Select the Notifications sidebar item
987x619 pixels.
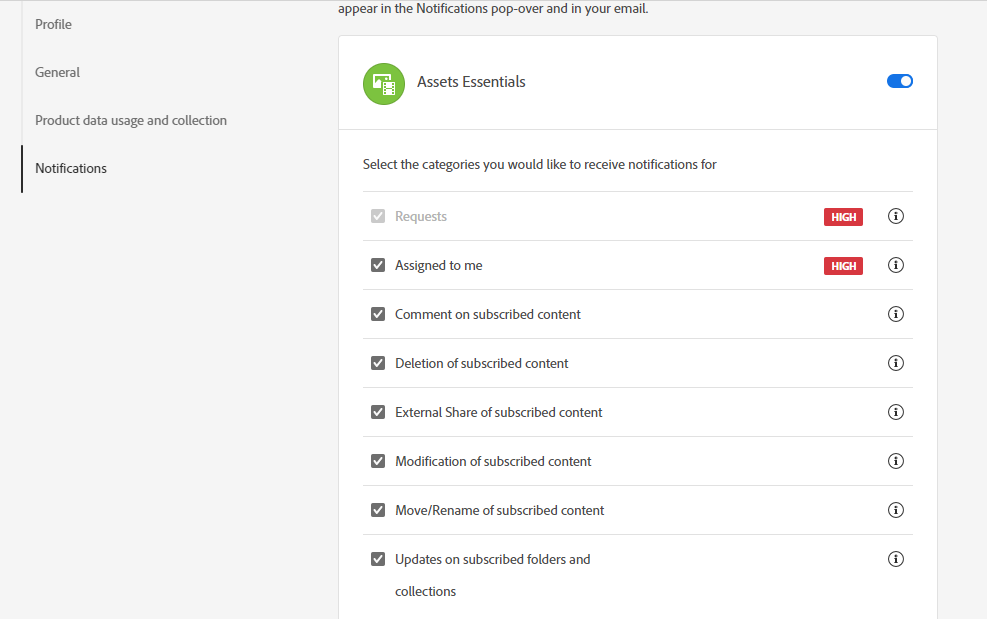click(x=71, y=168)
